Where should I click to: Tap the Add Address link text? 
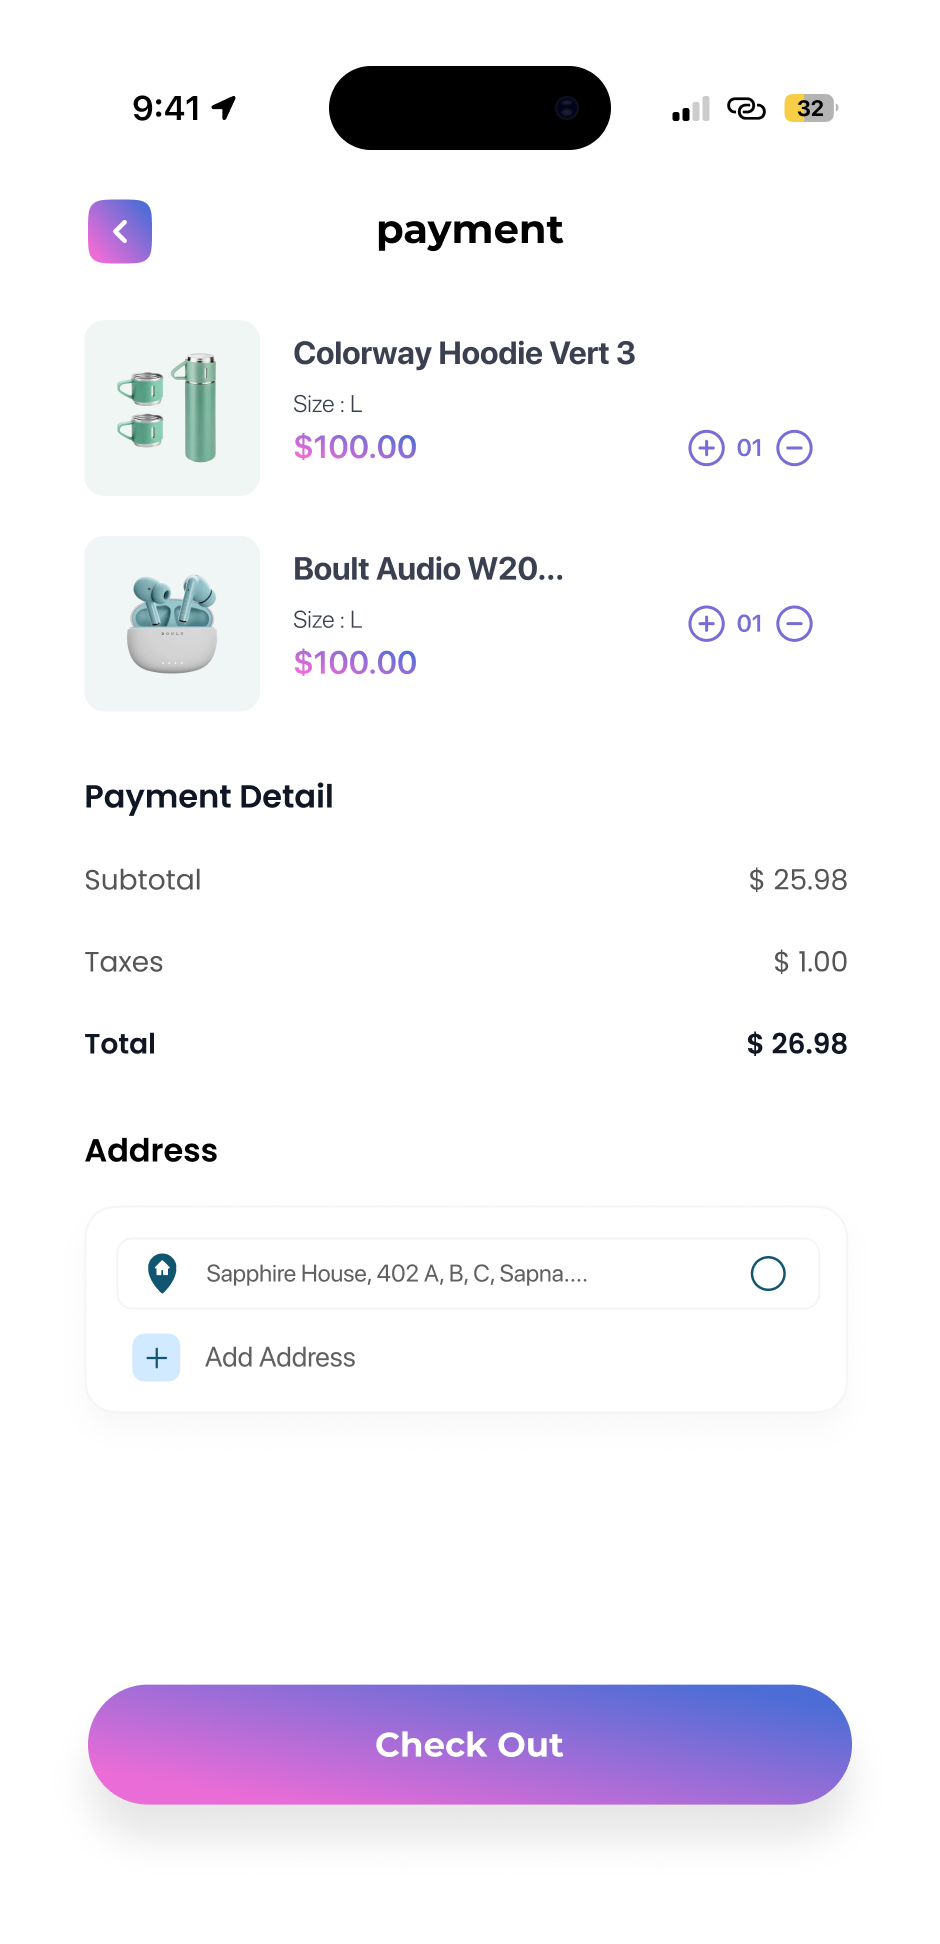pos(280,1358)
